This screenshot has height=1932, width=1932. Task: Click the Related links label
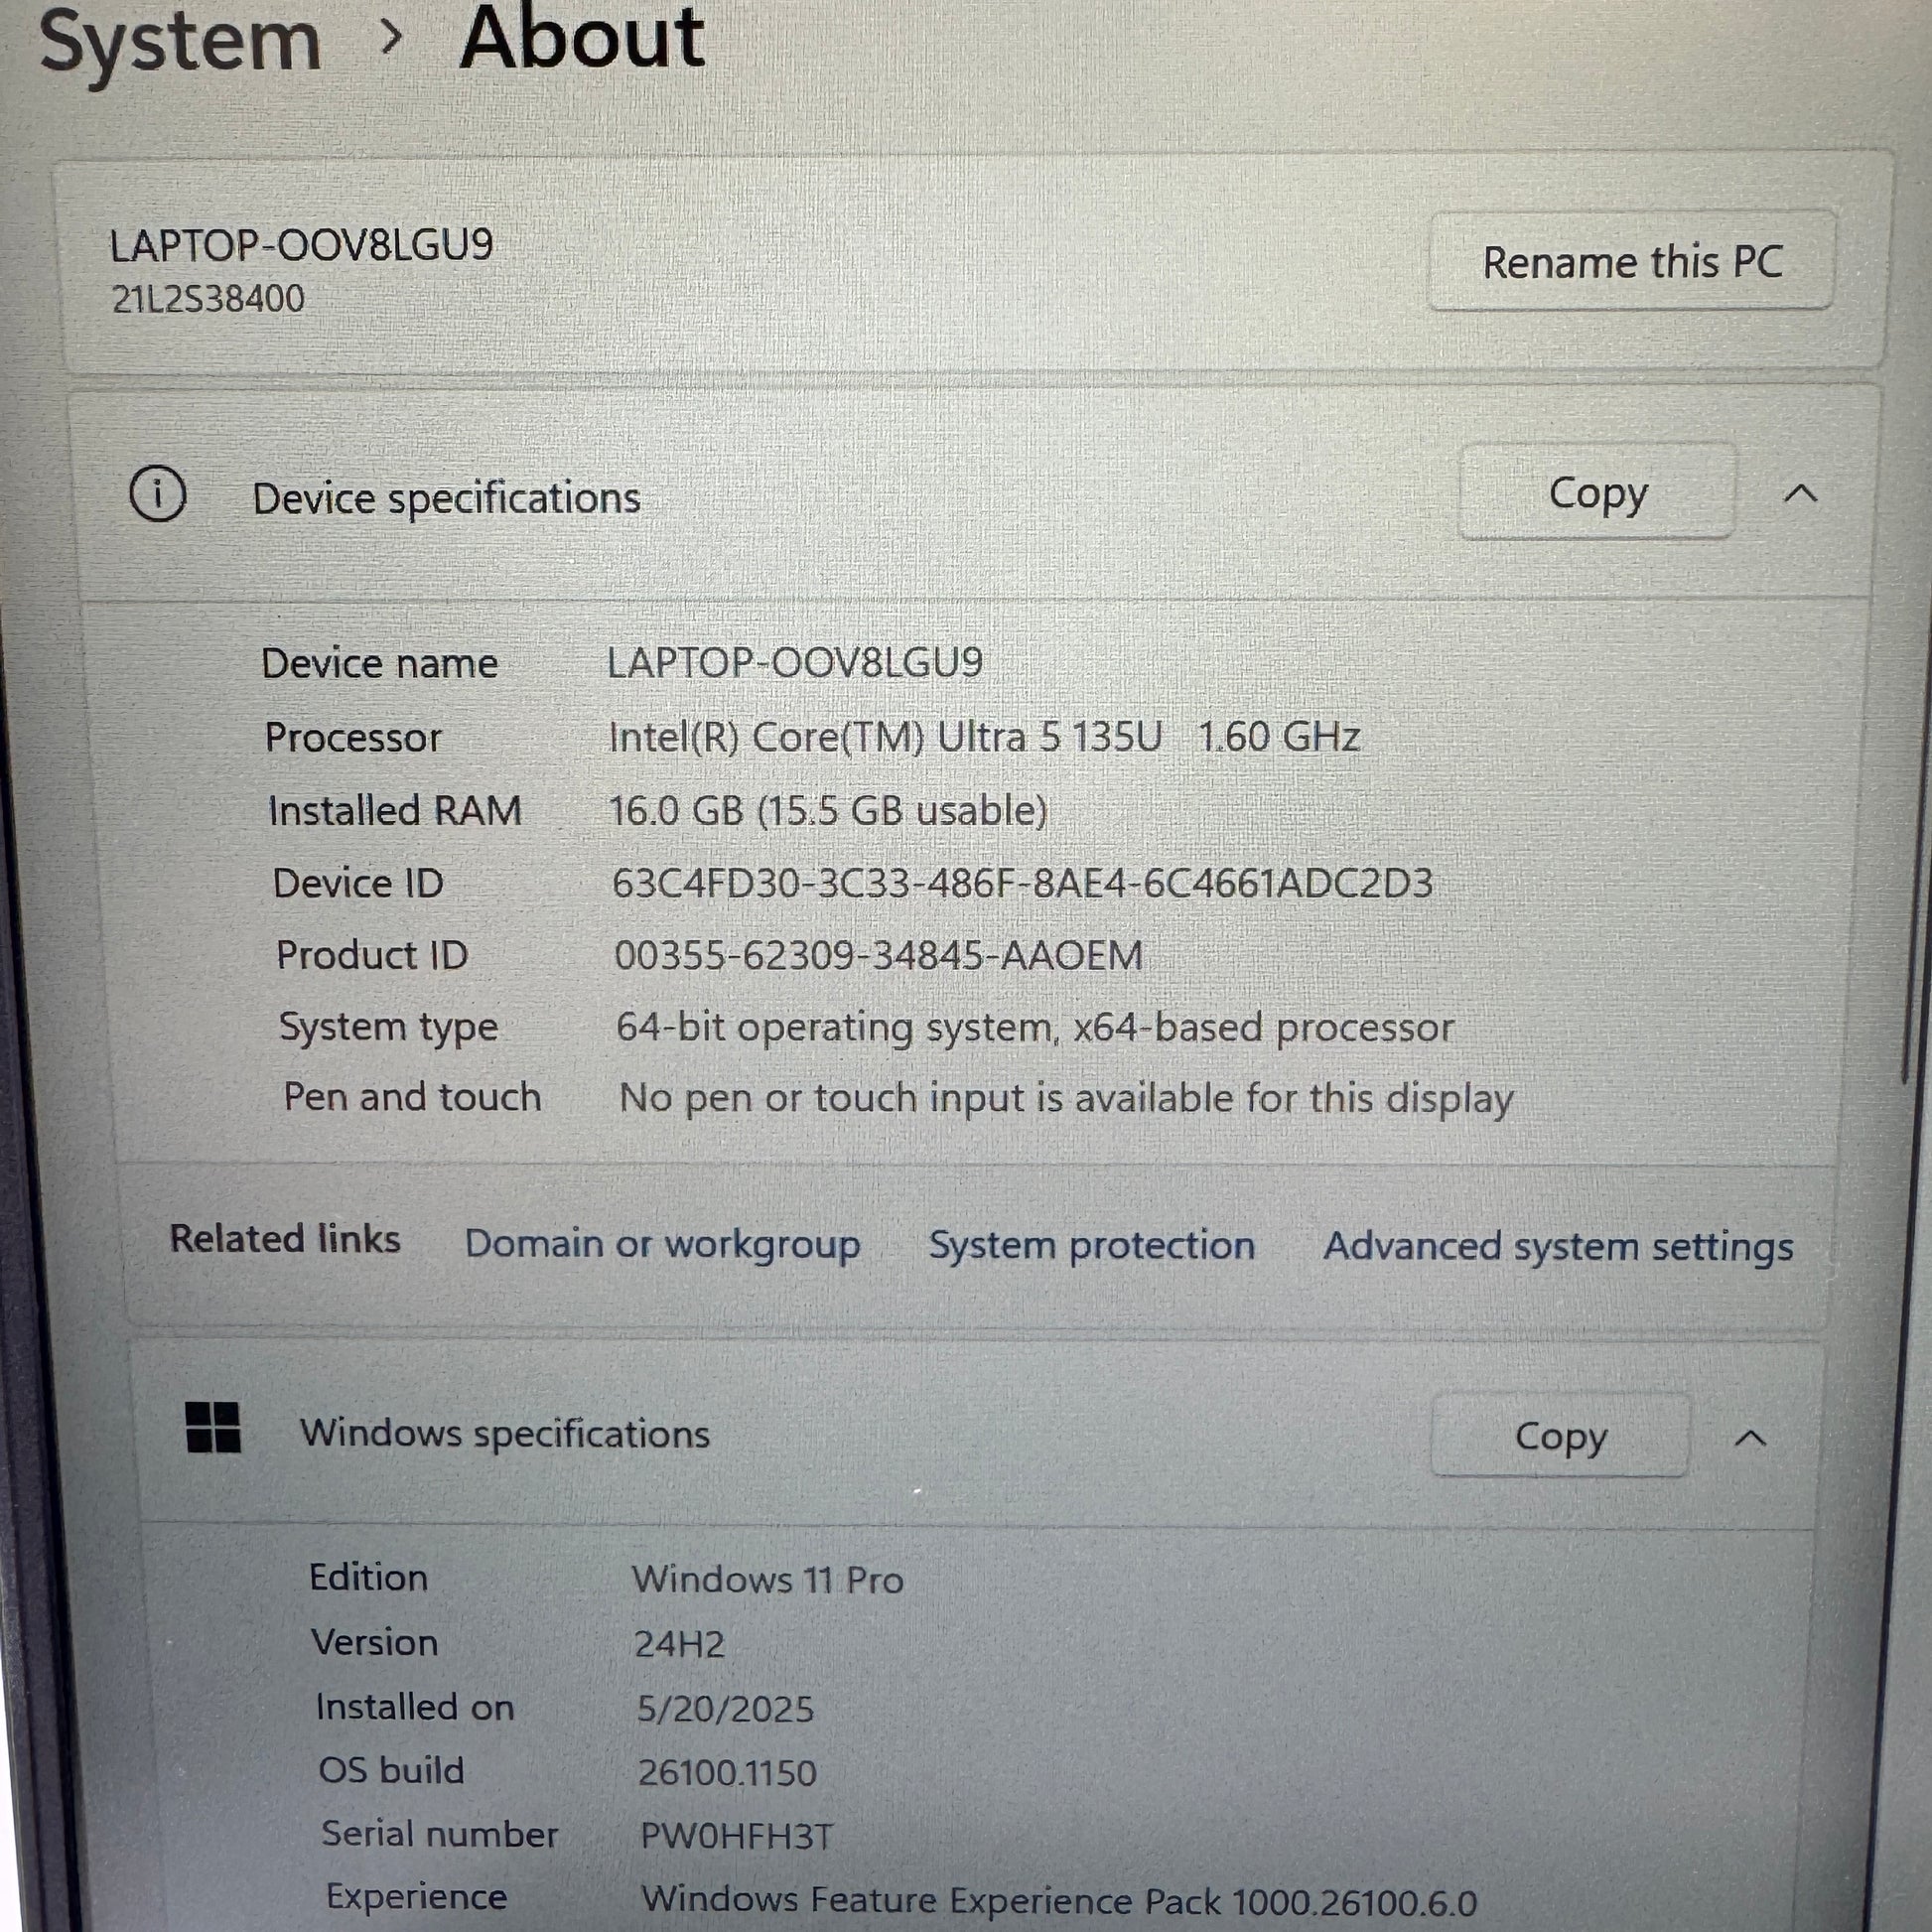tap(285, 1239)
